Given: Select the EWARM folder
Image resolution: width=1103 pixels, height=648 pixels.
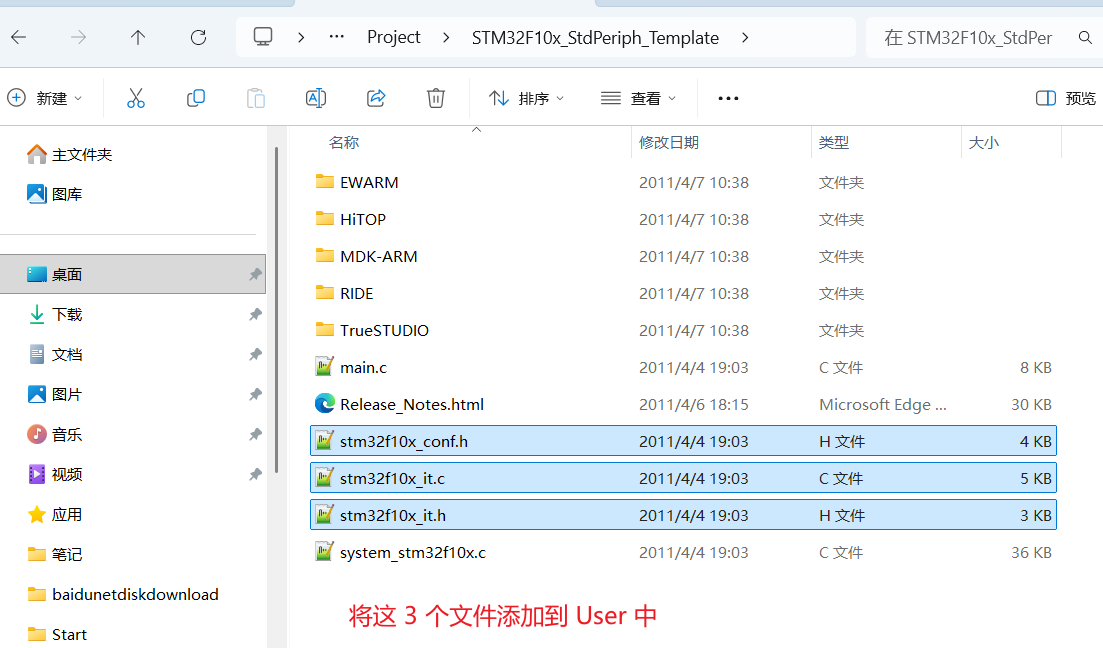Looking at the screenshot, I should [683, 182].
